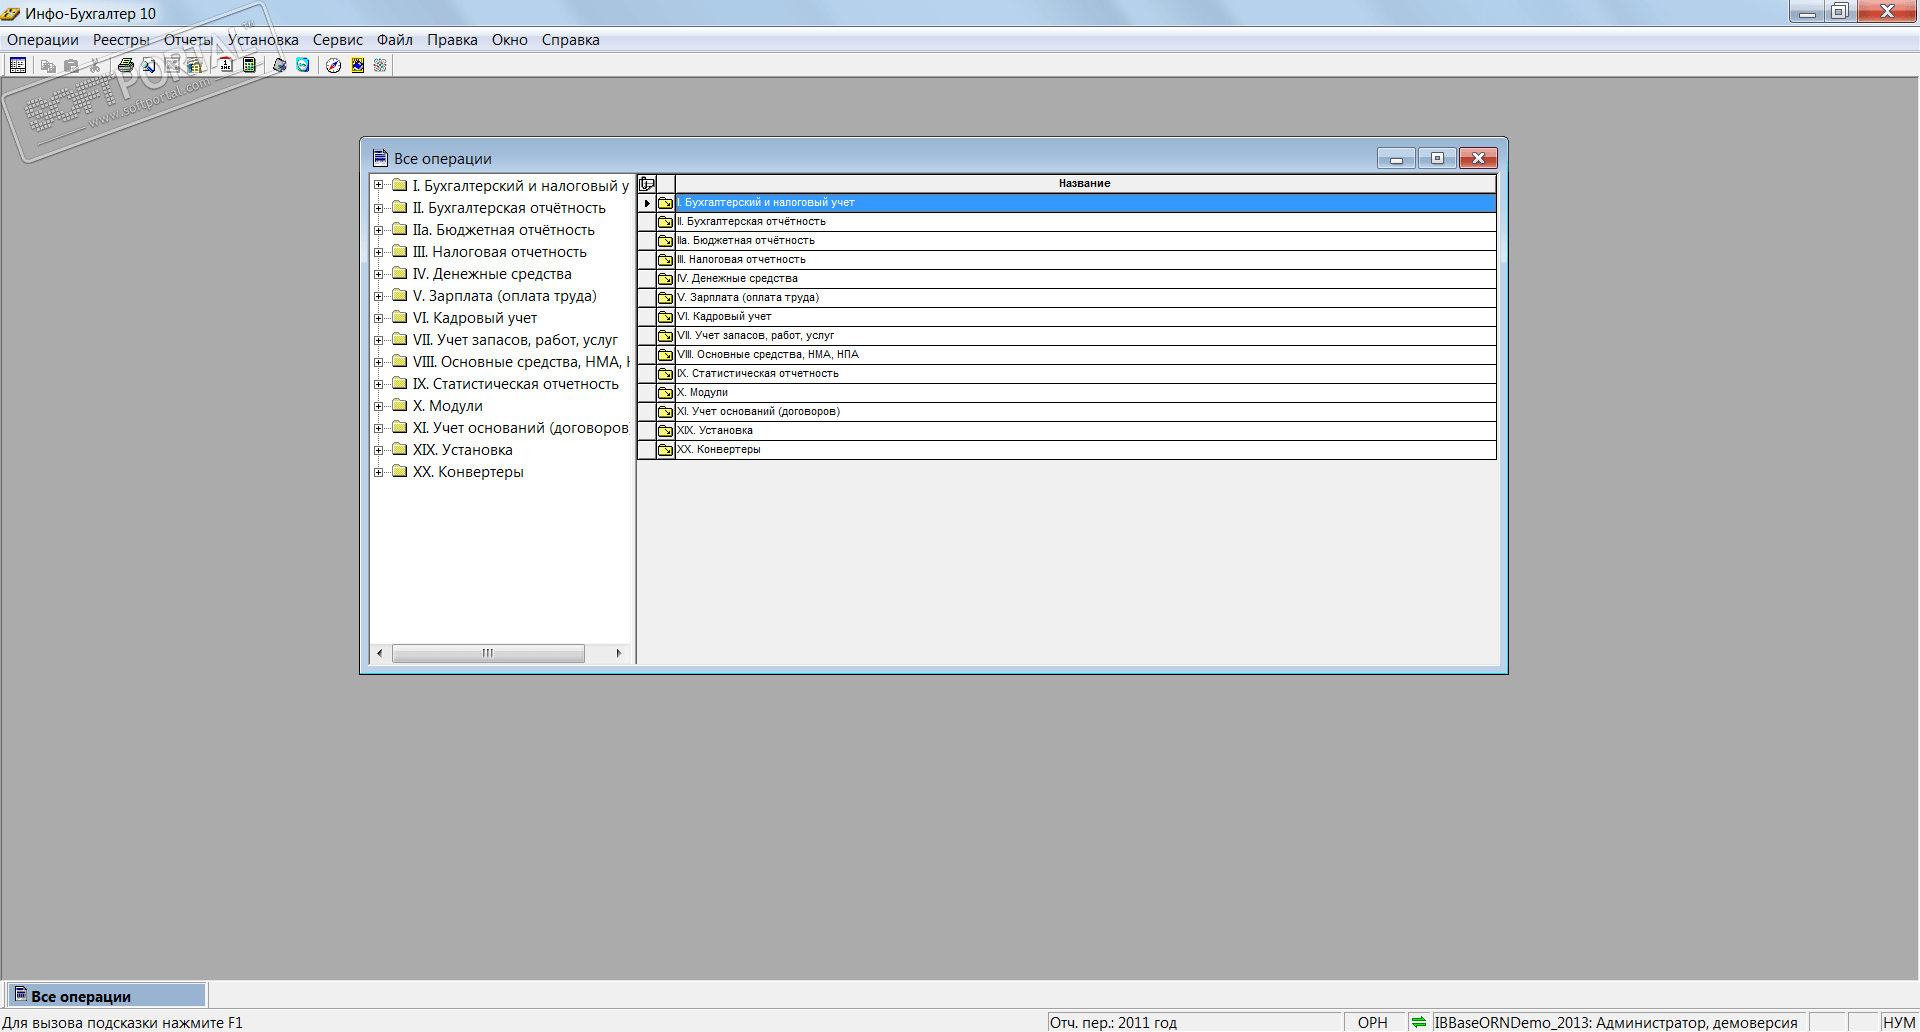The height and width of the screenshot is (1032, 1920).
Task: Expand tree node 'IV. Денежные средства'
Action: click(x=379, y=274)
